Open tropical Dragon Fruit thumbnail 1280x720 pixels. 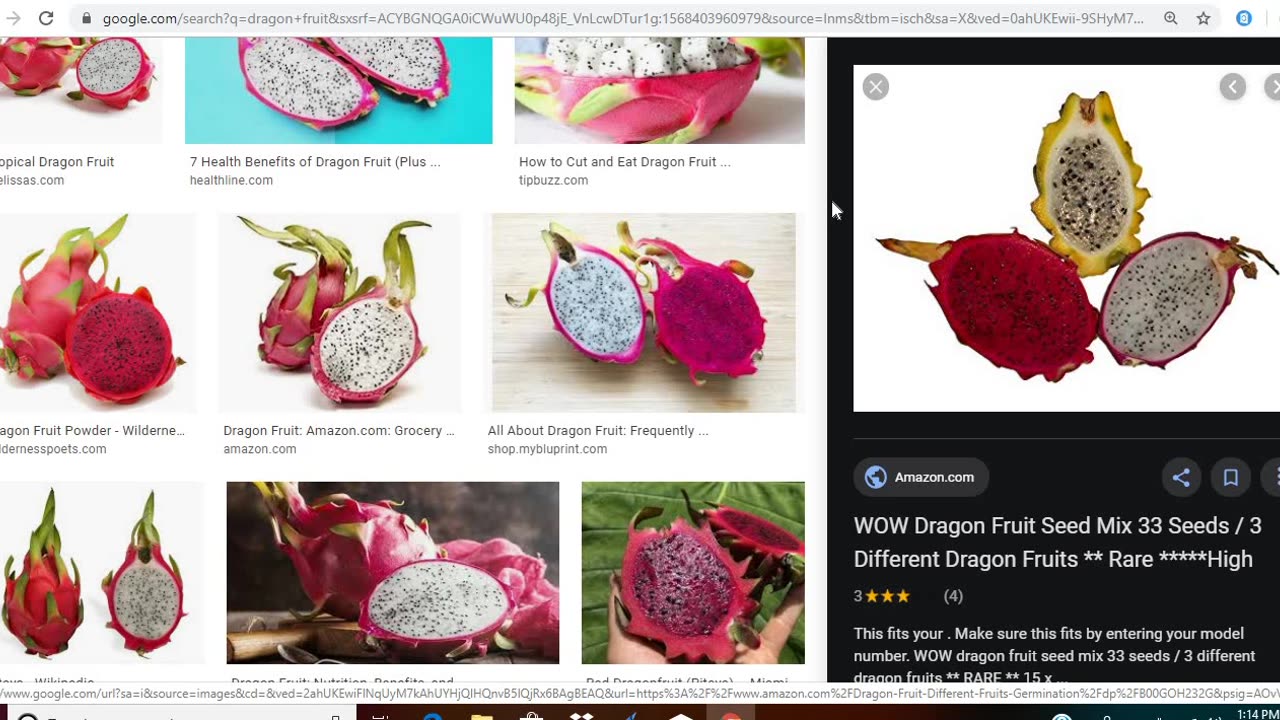click(x=81, y=91)
